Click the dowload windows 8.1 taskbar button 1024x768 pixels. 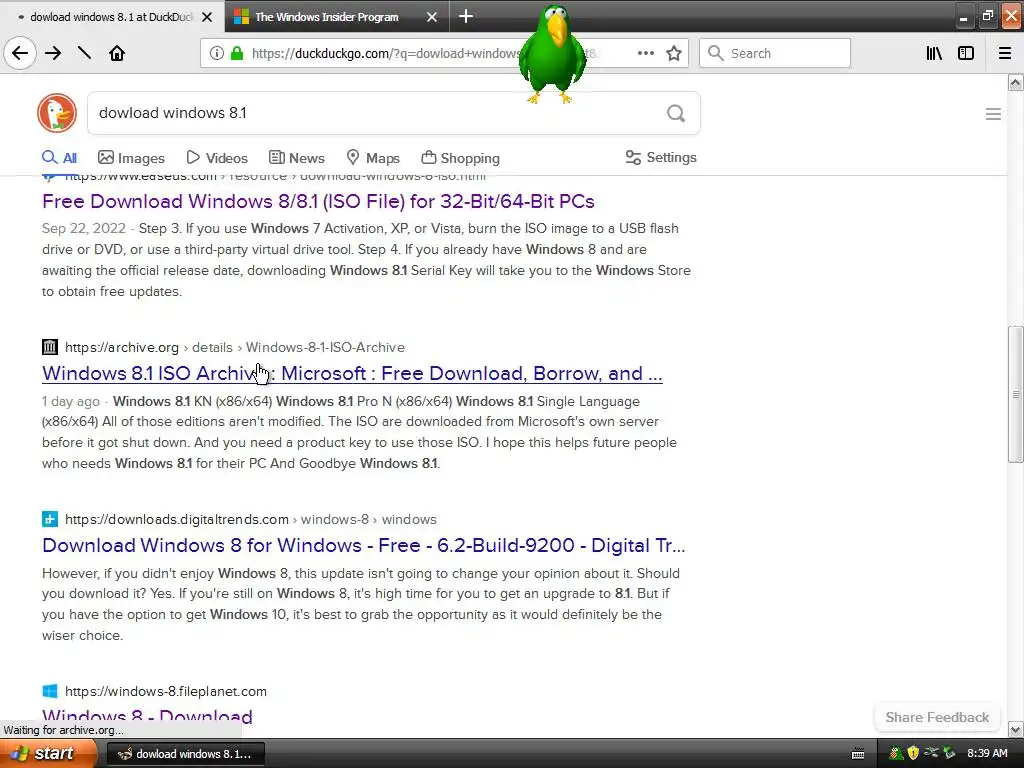click(185, 754)
